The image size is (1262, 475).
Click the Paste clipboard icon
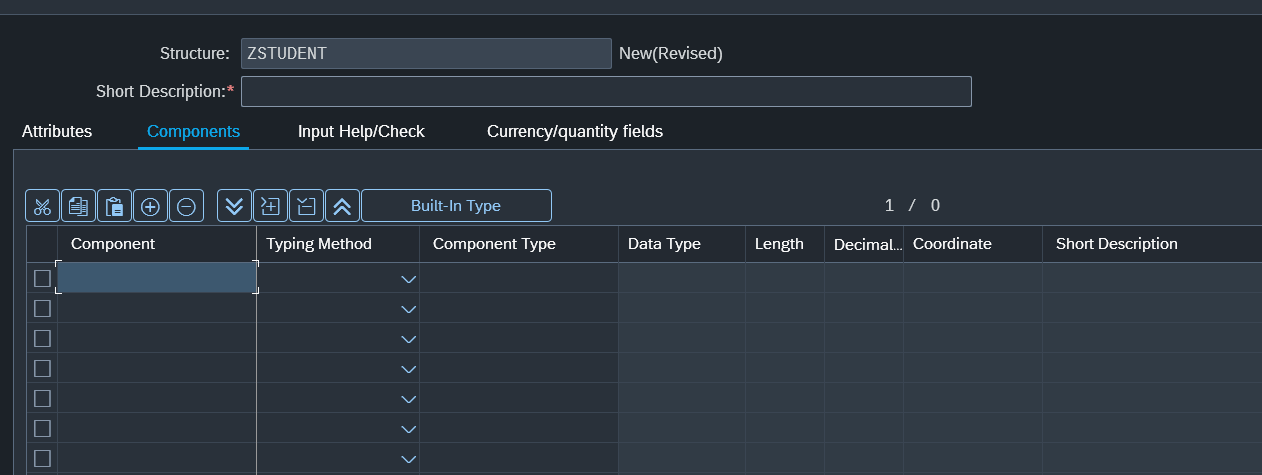click(114, 206)
